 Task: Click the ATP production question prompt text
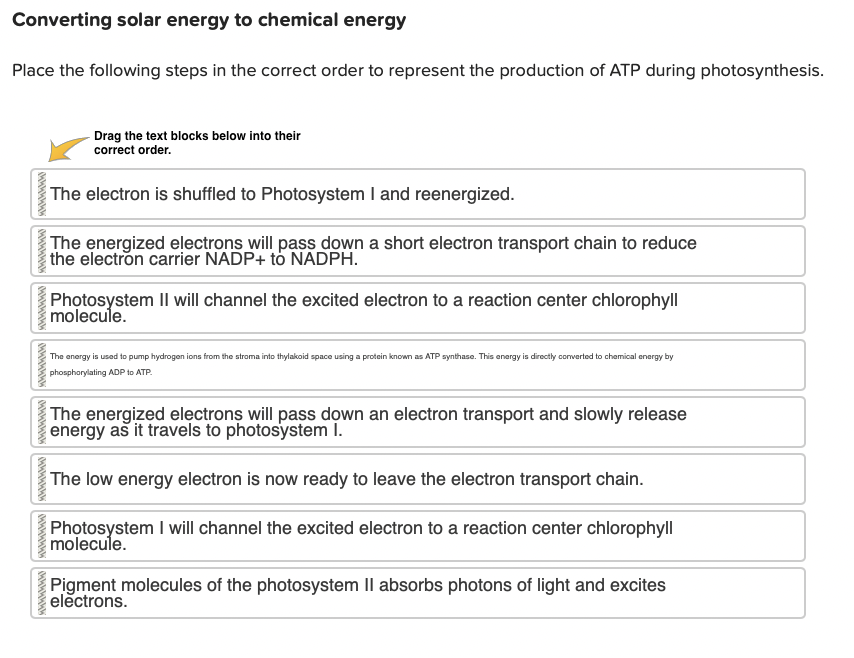416,70
